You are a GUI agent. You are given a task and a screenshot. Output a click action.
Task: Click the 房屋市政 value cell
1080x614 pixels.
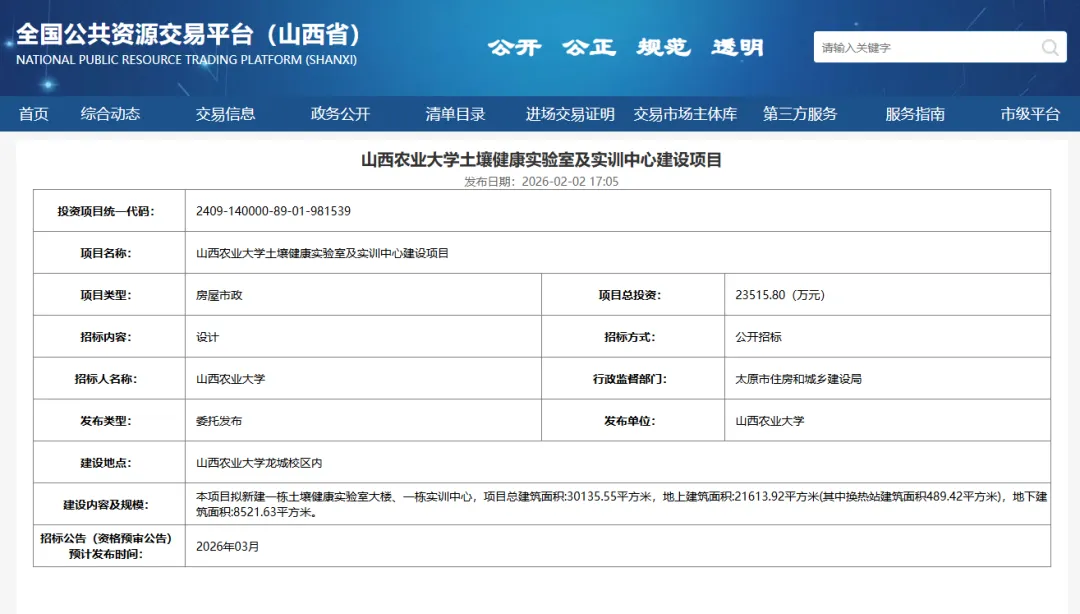click(x=363, y=295)
